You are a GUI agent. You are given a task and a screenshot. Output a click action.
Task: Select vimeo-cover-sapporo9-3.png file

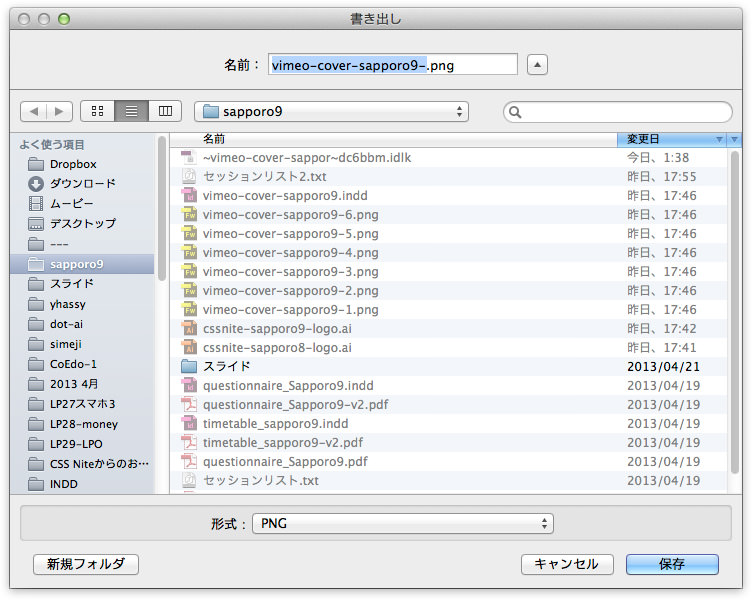click(x=448, y=271)
